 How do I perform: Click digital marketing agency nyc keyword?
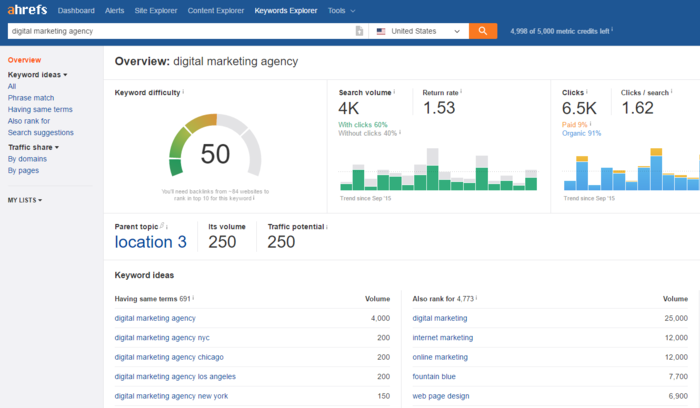[162, 337]
